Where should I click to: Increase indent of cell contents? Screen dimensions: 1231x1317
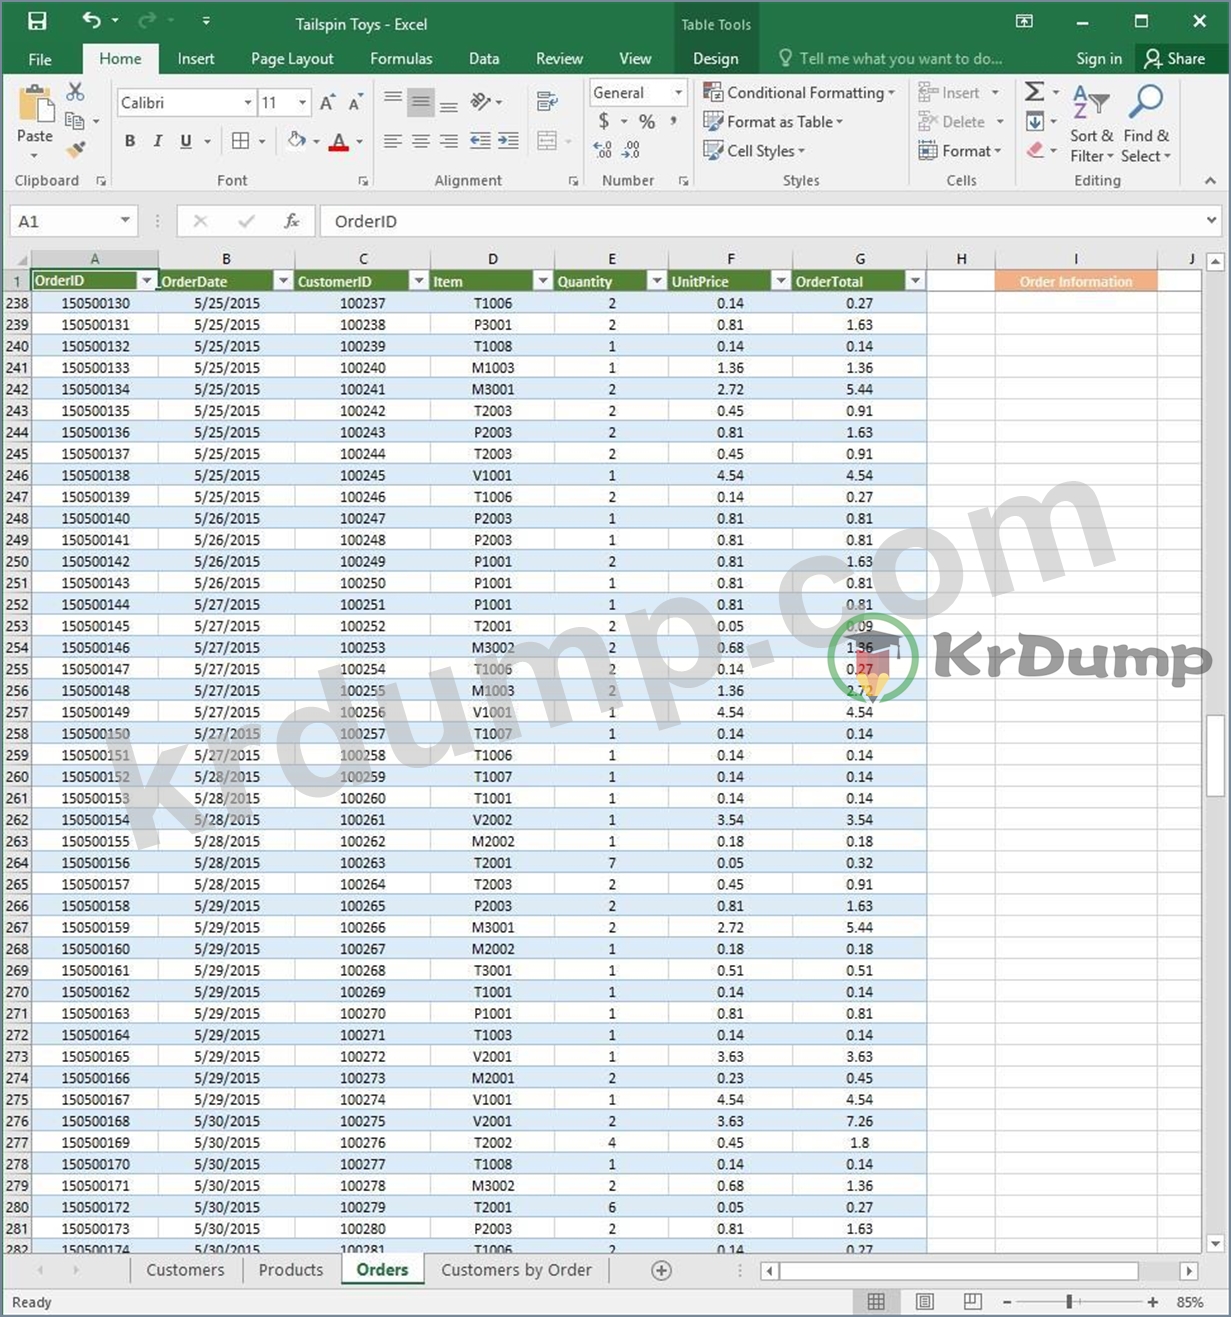tap(508, 141)
